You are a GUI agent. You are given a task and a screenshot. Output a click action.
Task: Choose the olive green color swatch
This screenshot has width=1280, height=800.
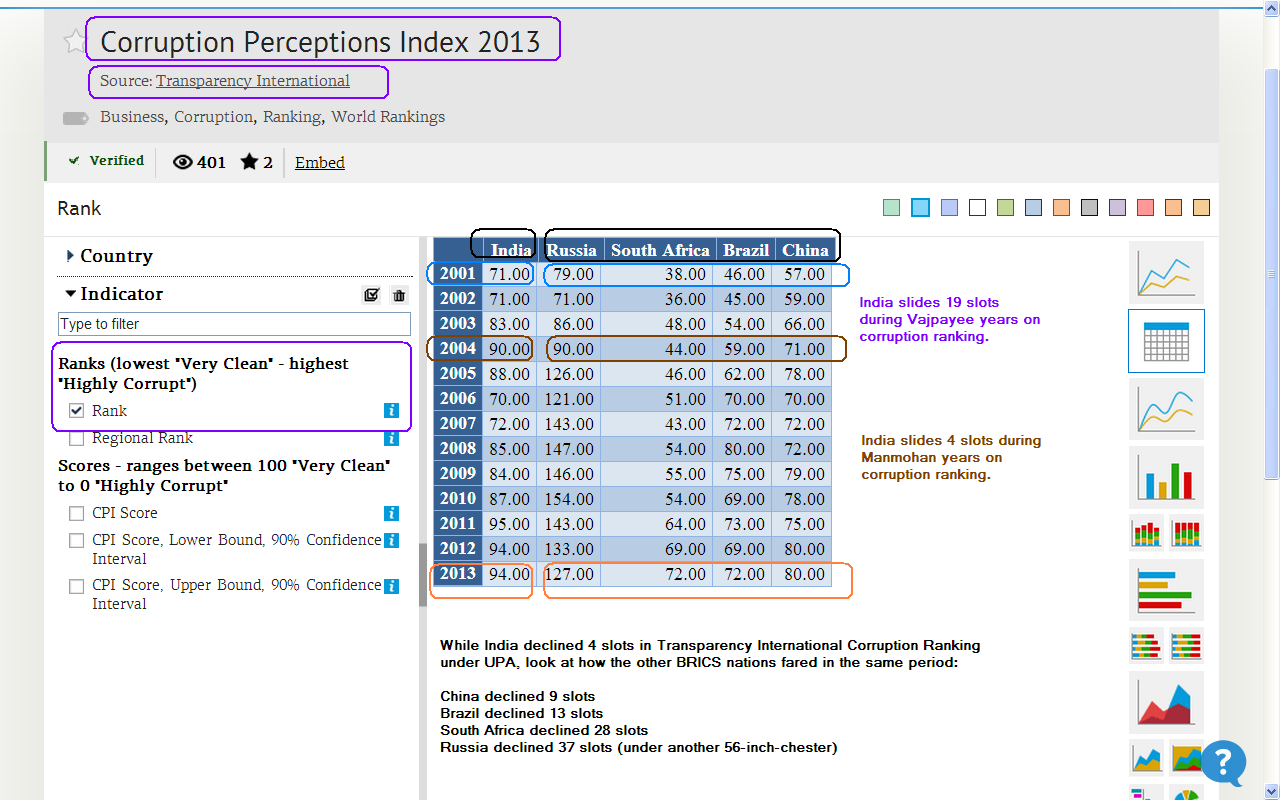(x=1006, y=208)
